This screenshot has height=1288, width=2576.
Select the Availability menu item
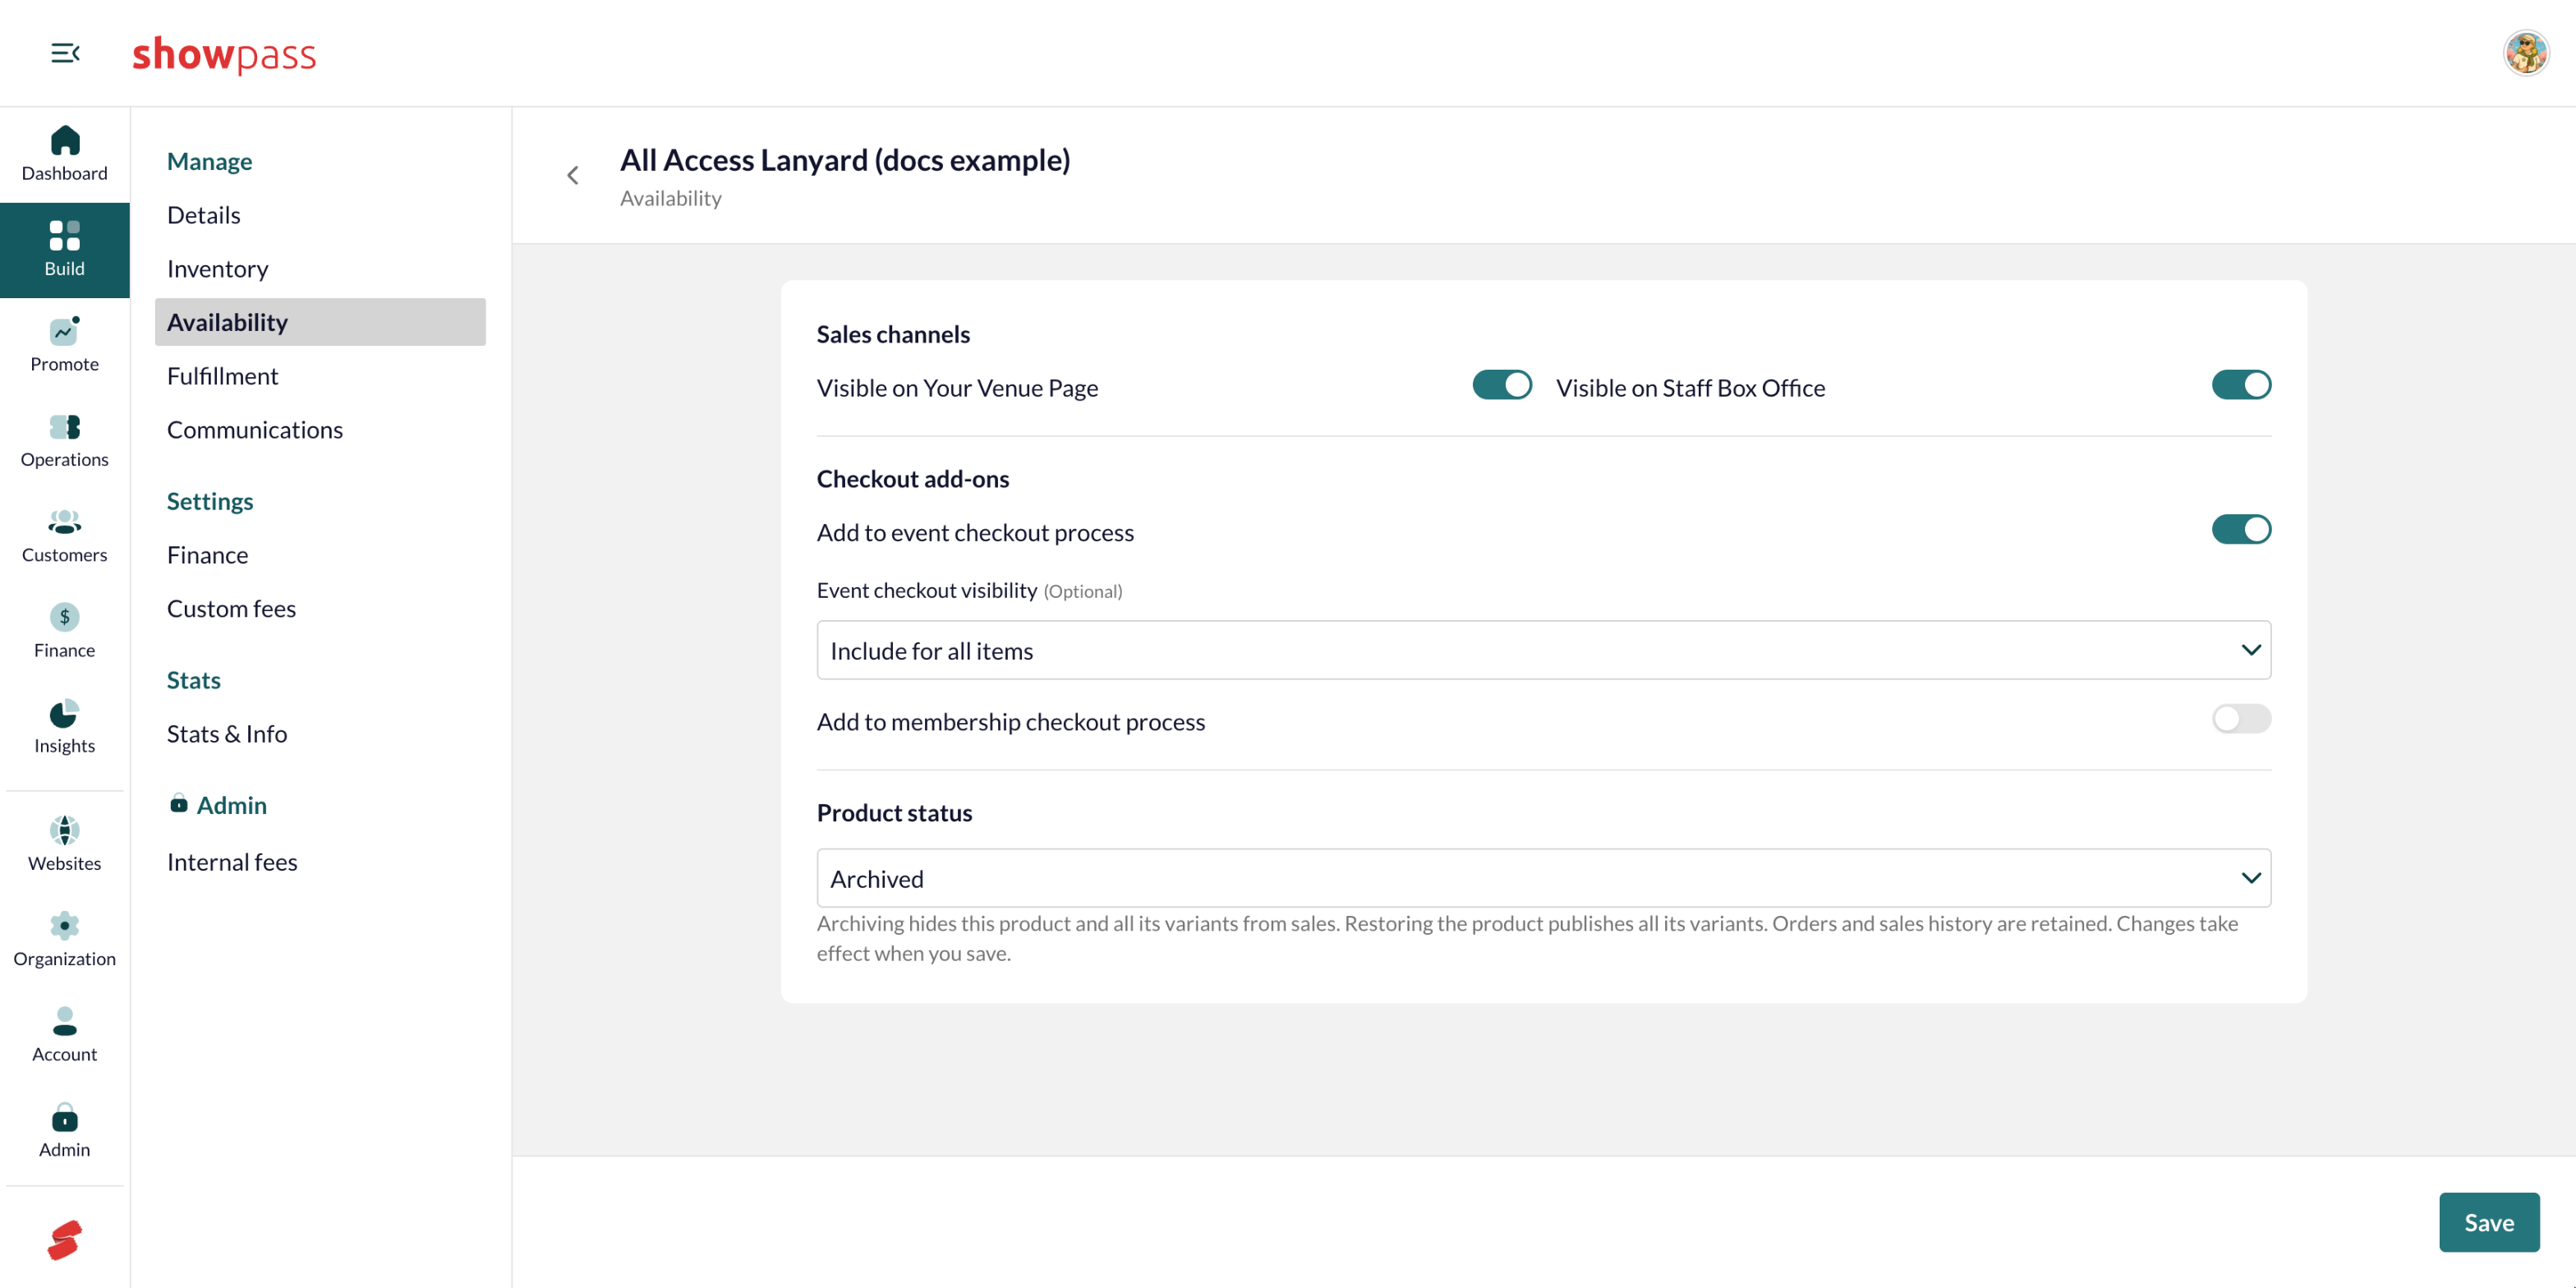tap(320, 322)
